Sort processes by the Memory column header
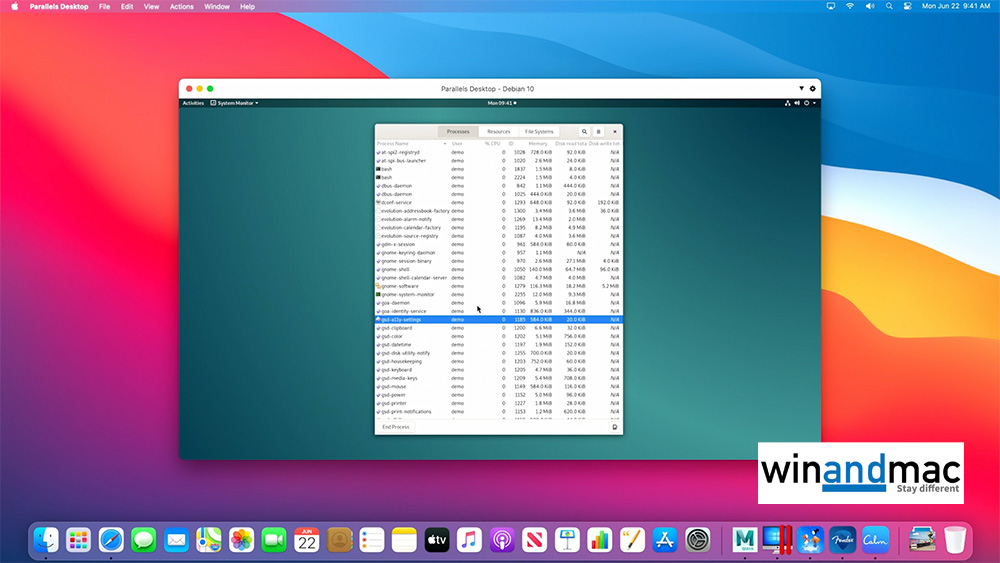 539,144
